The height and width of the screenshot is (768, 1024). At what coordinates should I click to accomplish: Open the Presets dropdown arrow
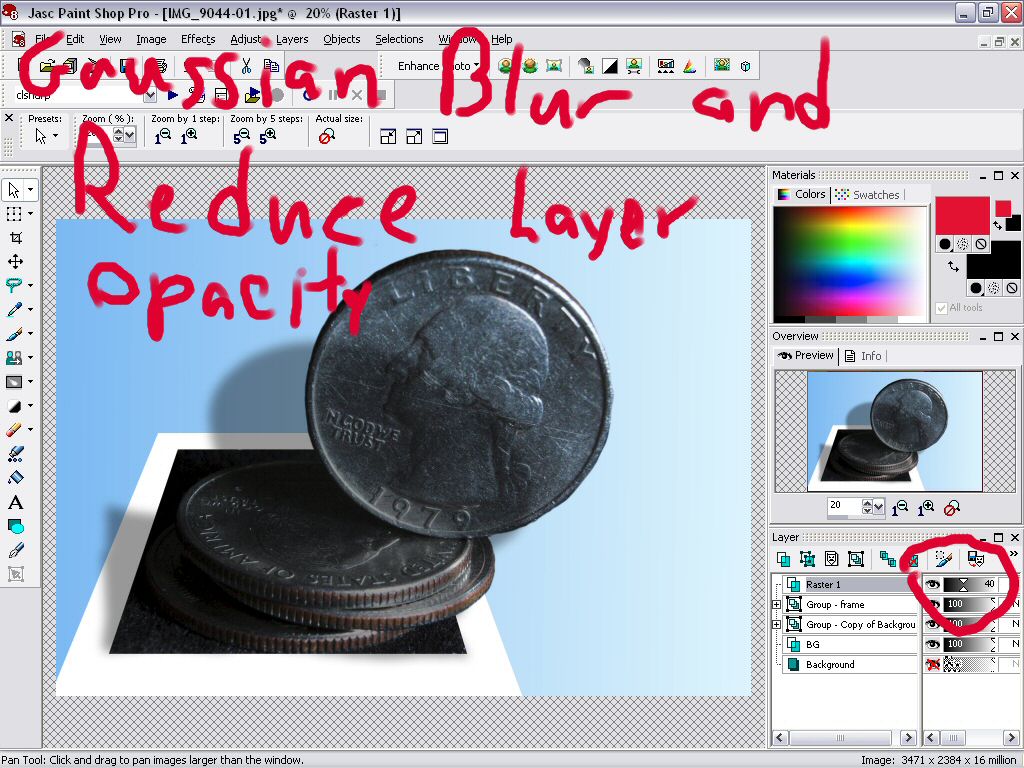click(x=55, y=136)
